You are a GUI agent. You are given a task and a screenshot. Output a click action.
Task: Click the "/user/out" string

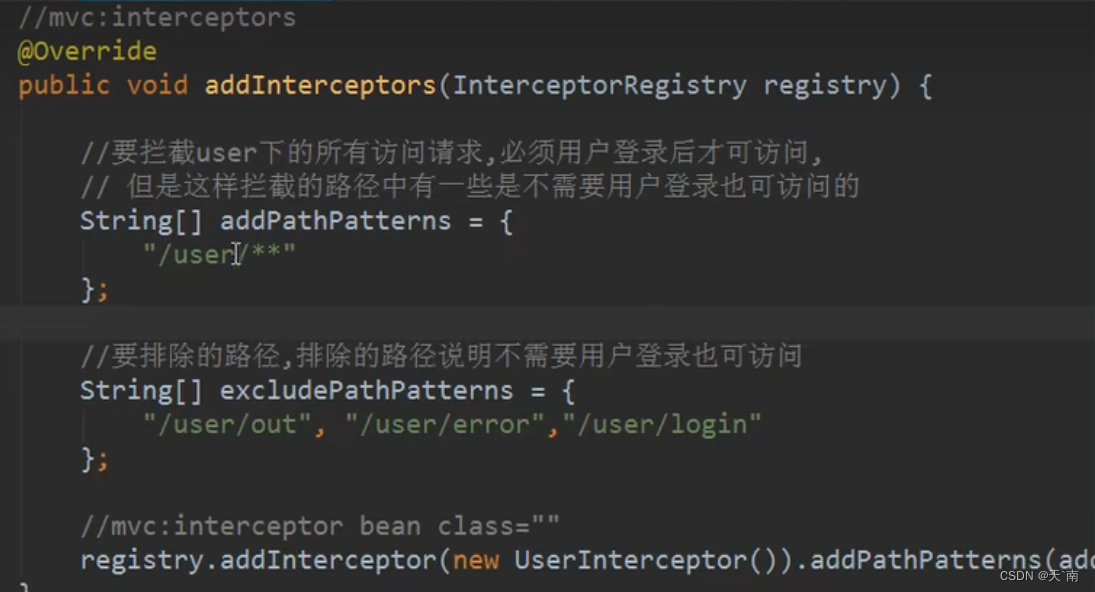tap(227, 424)
